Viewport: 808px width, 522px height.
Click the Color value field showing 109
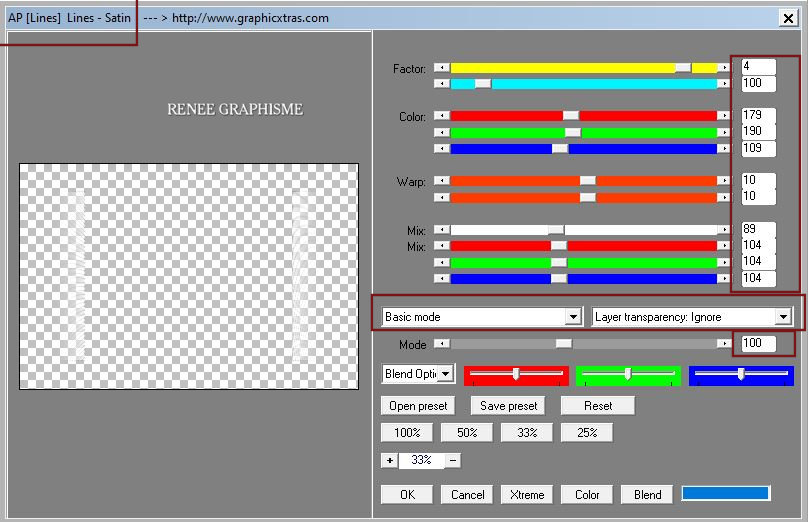[x=758, y=148]
